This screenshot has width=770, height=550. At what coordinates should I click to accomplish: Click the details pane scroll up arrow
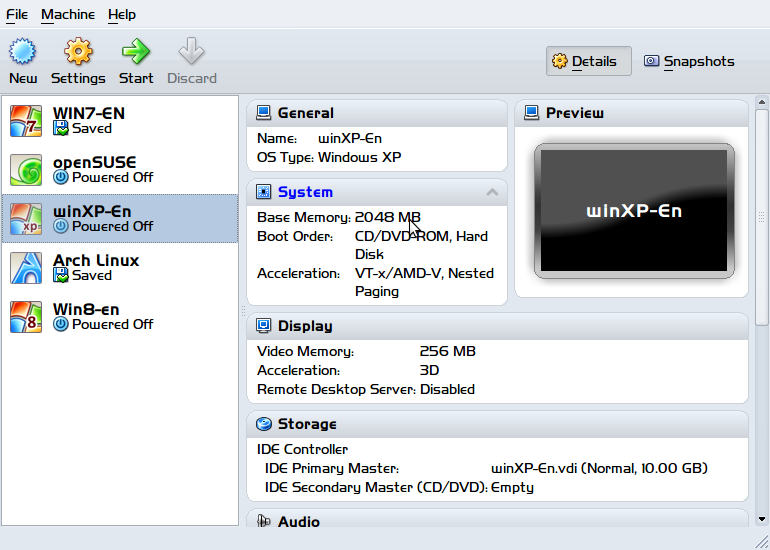coord(762,102)
